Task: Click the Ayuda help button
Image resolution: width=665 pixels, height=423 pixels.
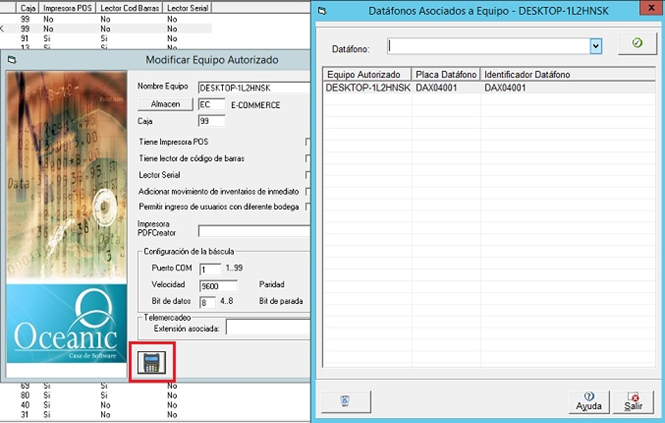Action: (x=589, y=401)
